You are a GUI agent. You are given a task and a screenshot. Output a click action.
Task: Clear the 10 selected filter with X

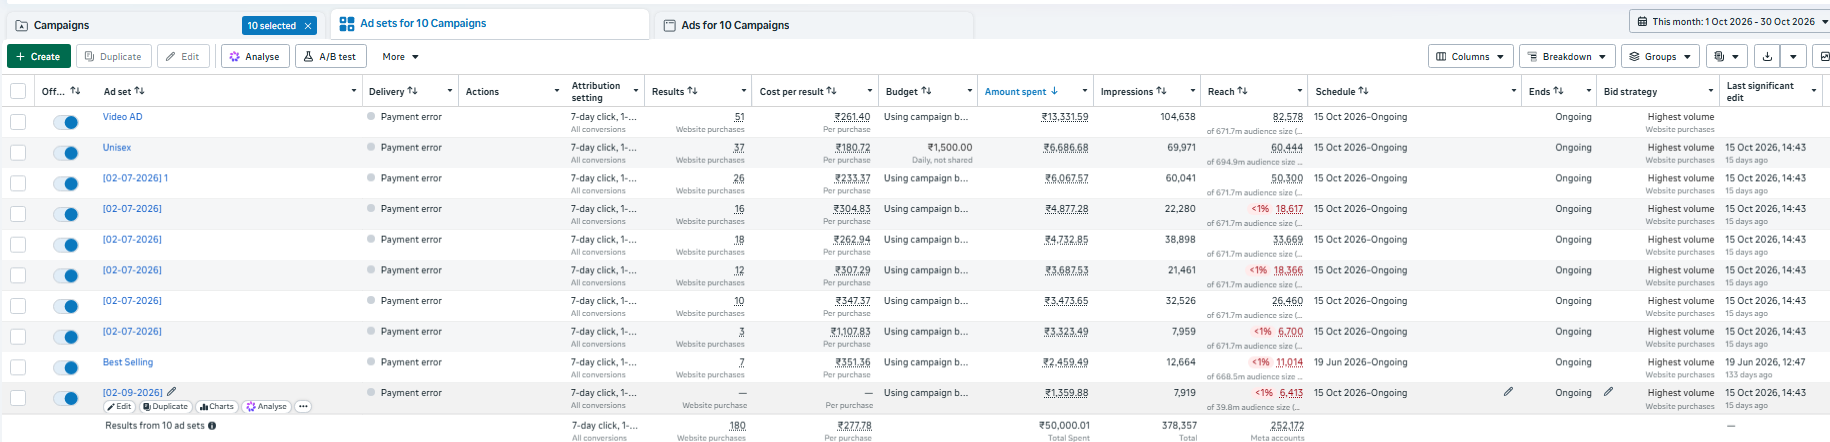308,26
